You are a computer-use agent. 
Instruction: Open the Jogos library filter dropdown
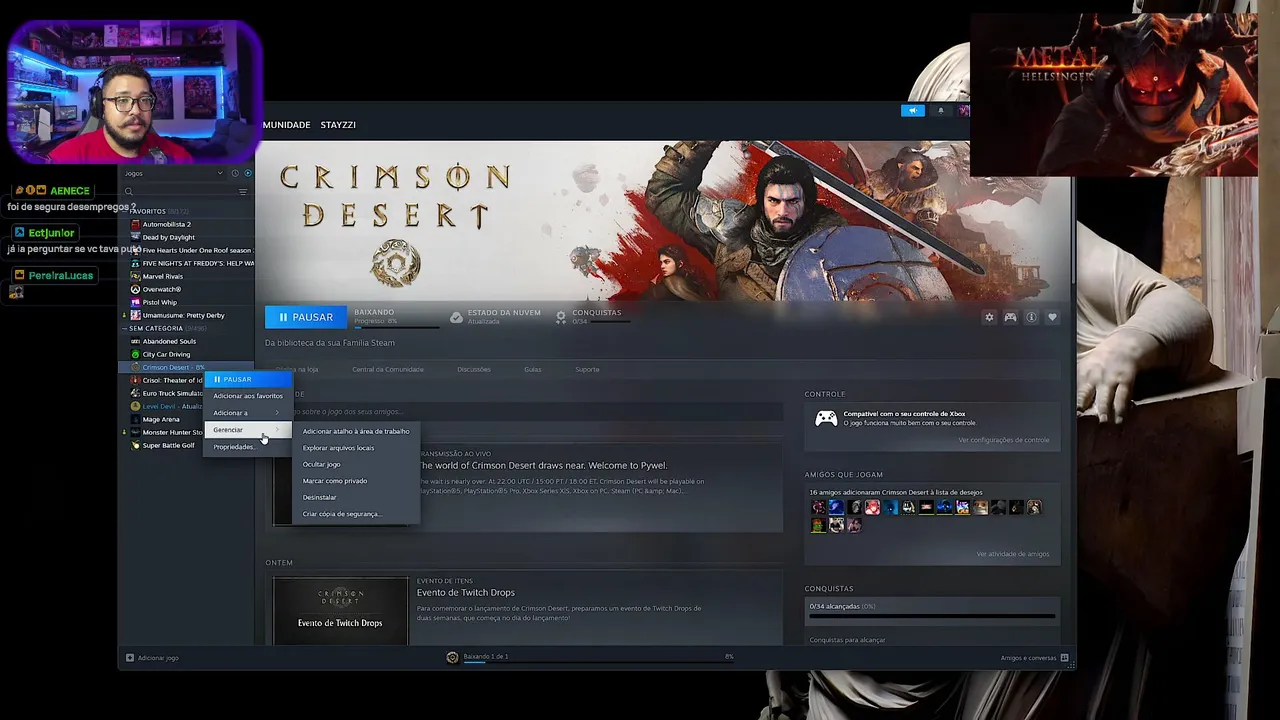pos(173,173)
